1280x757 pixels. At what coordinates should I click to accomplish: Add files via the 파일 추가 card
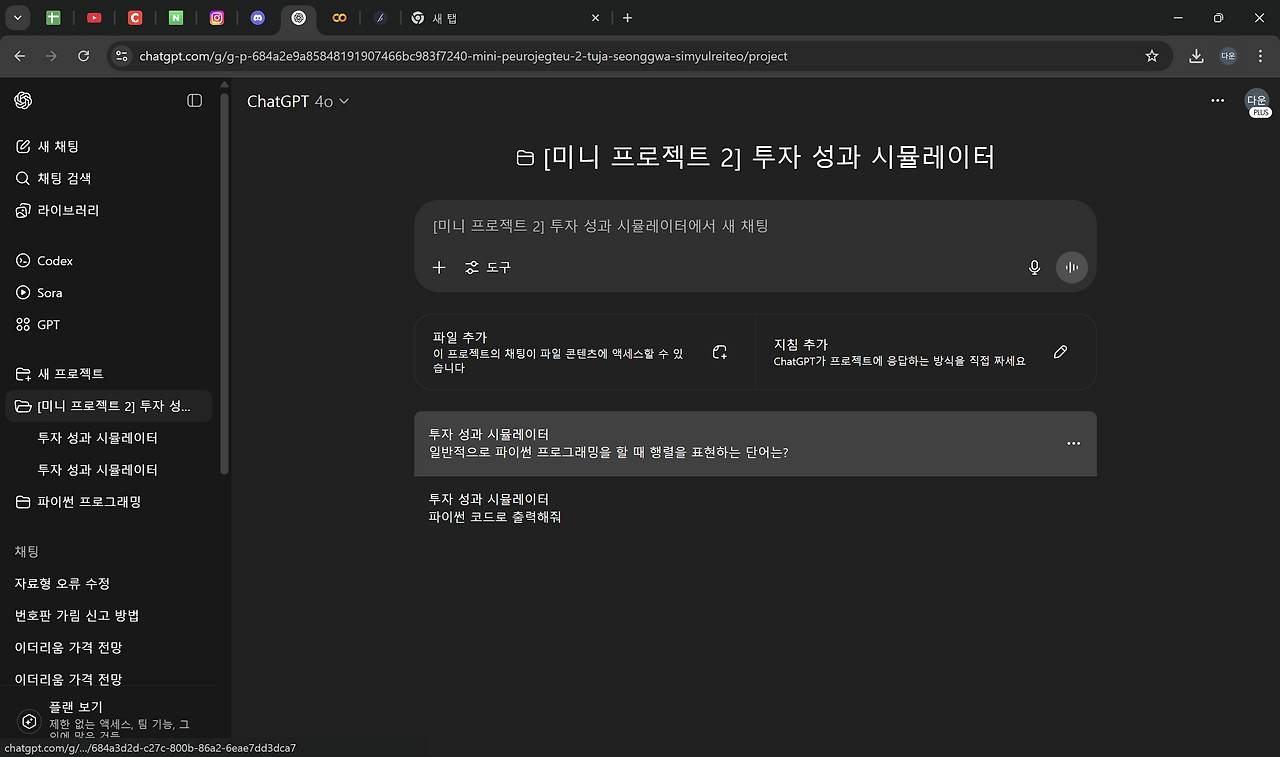pos(585,352)
